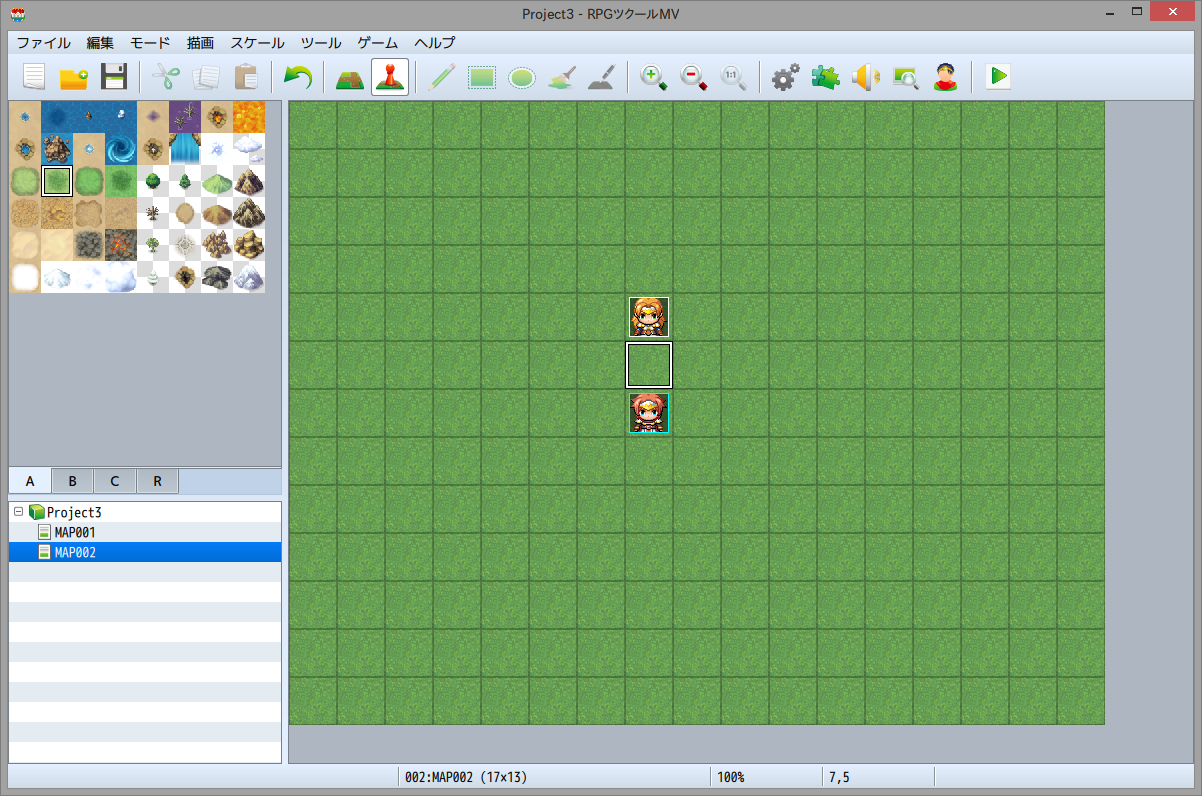Screen dimensions: 1202x796
Task: Pick the lava tile in the palette
Action: (x=249, y=117)
